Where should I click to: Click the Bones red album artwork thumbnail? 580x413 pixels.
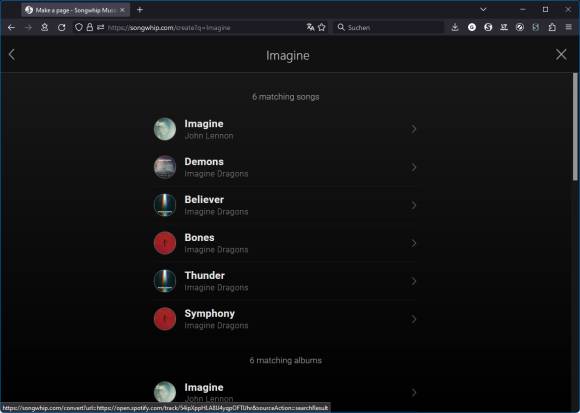click(x=165, y=243)
